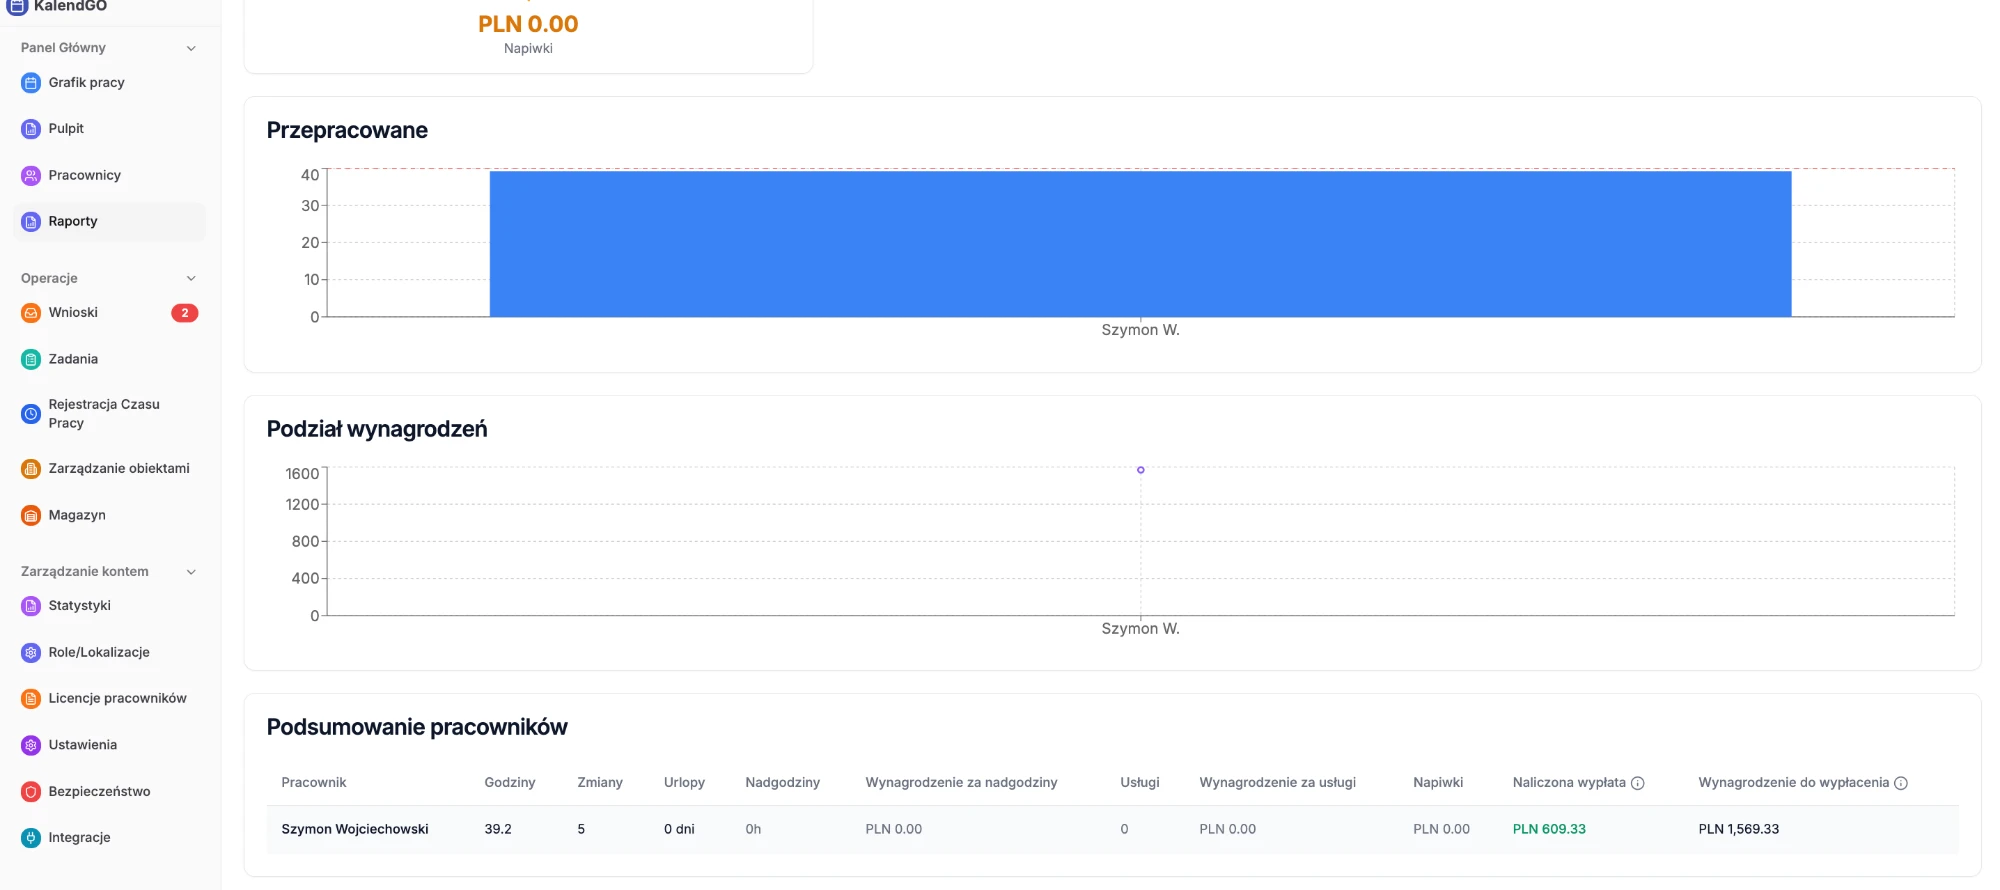Show info tooltip for Naliczona wypłata
2000x890 pixels.
coord(1638,783)
